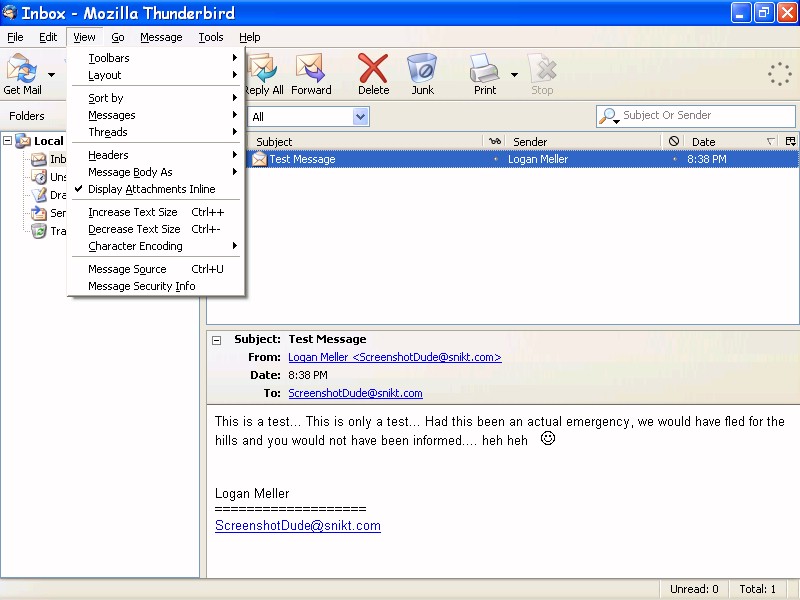Expand the Toolbars submenu
The height and width of the screenshot is (600, 800).
156,58
